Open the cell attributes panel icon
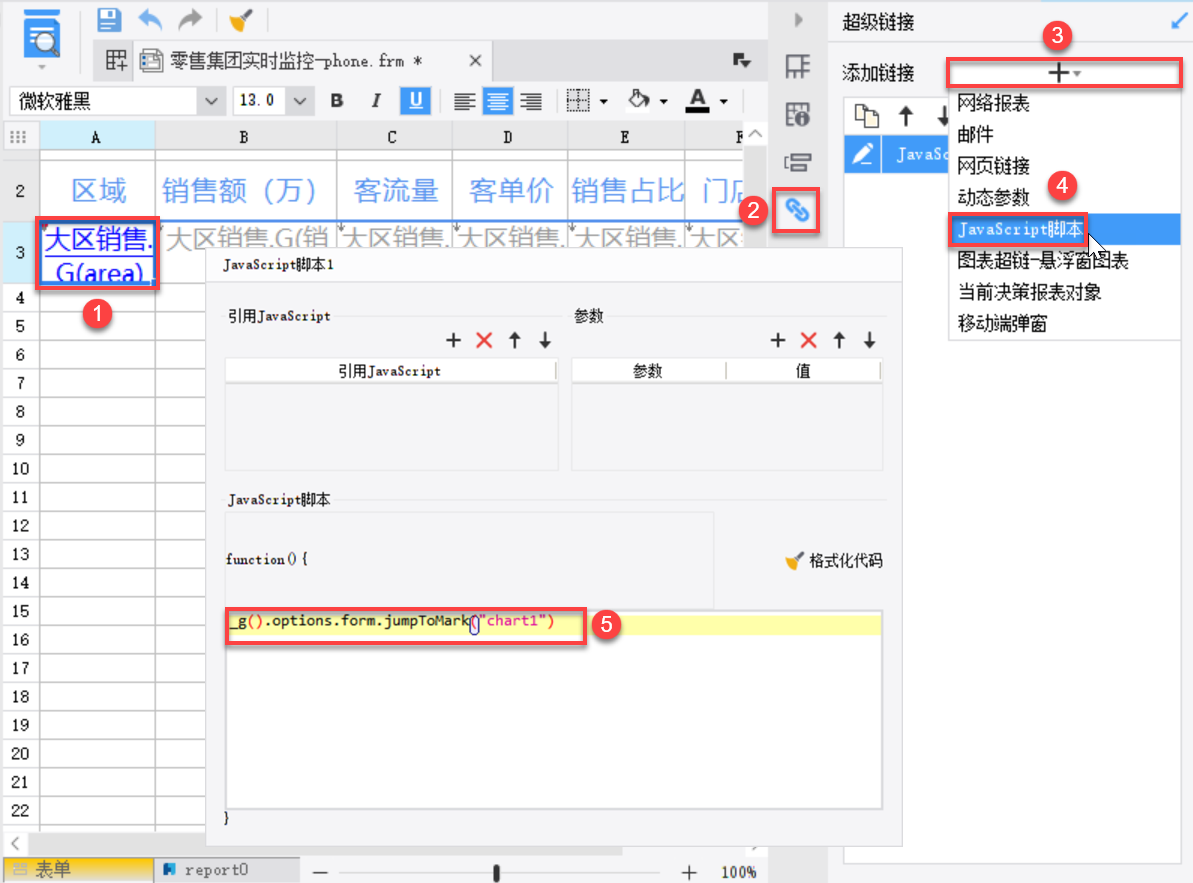 [x=797, y=114]
